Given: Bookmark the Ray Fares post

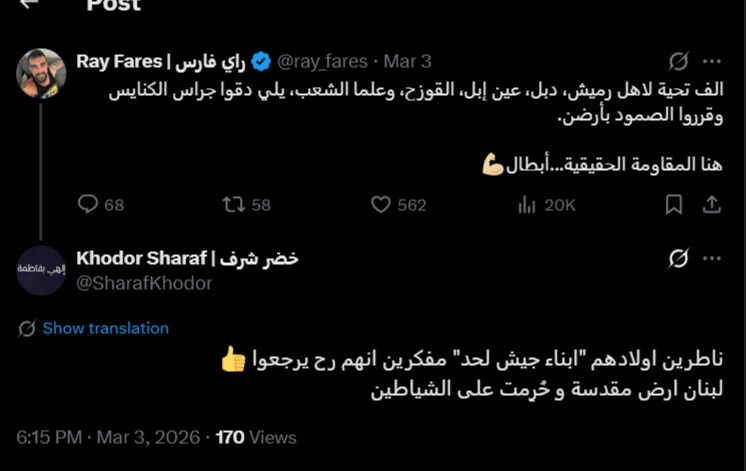Looking at the screenshot, I should [674, 205].
